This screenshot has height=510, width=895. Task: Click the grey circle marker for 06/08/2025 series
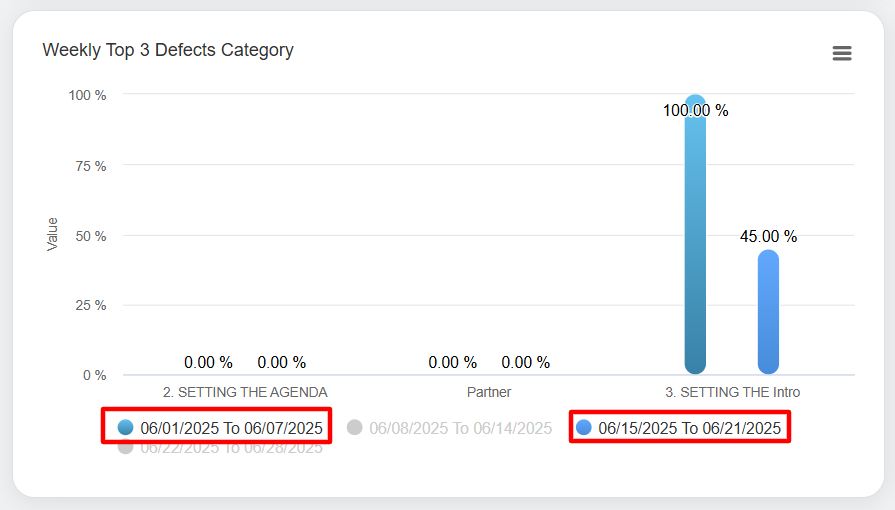coord(354,427)
